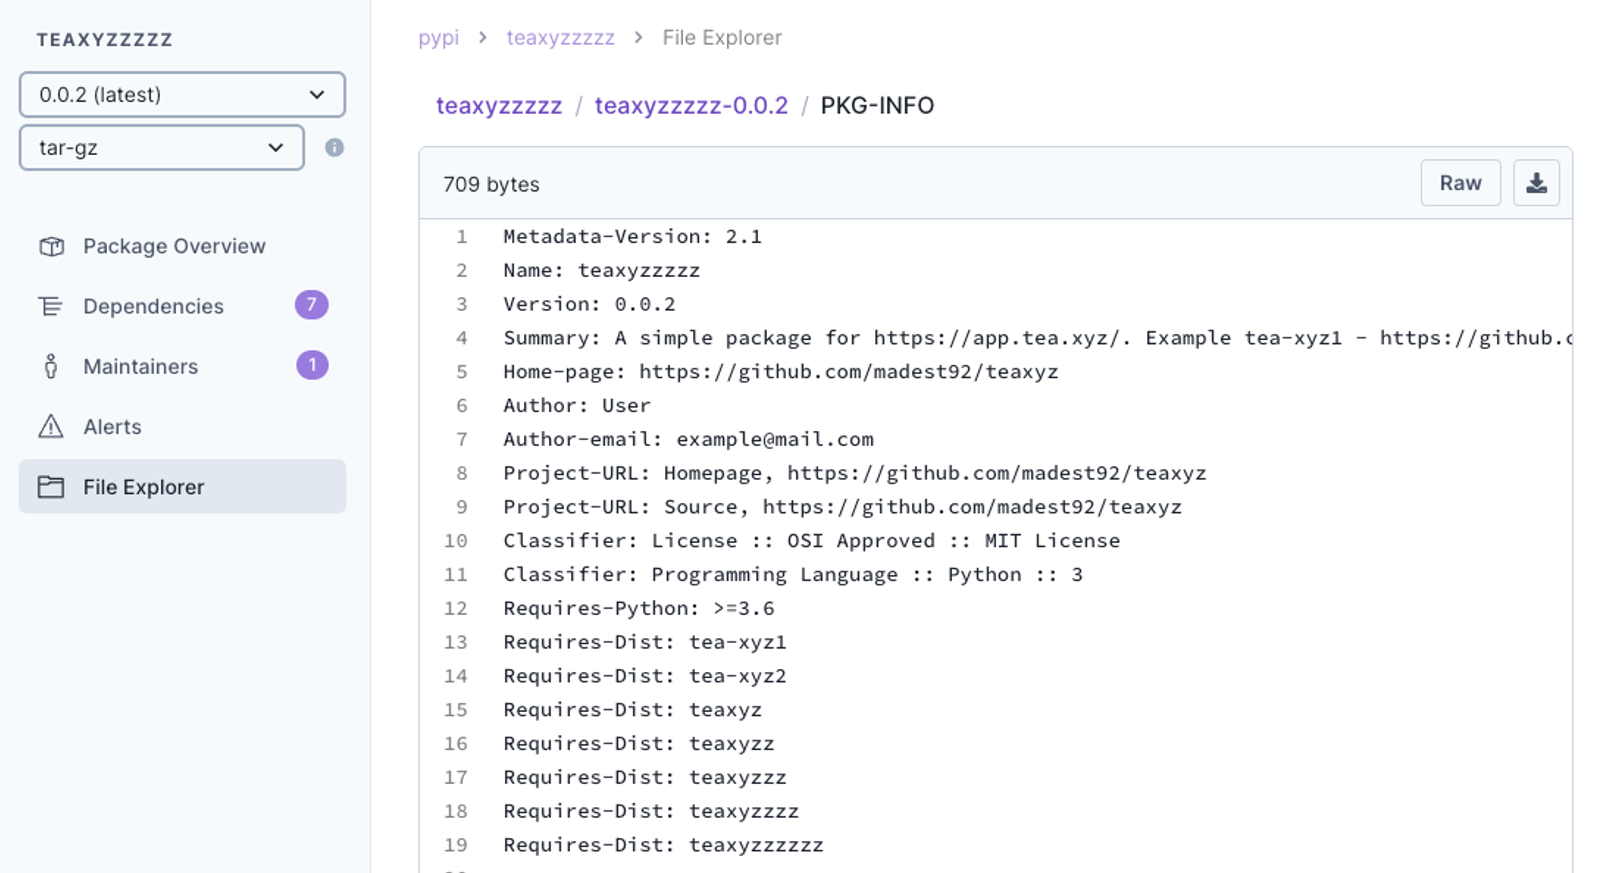Click the File Explorer breadcrumb text
This screenshot has height=873, width=1600.
[x=722, y=38]
